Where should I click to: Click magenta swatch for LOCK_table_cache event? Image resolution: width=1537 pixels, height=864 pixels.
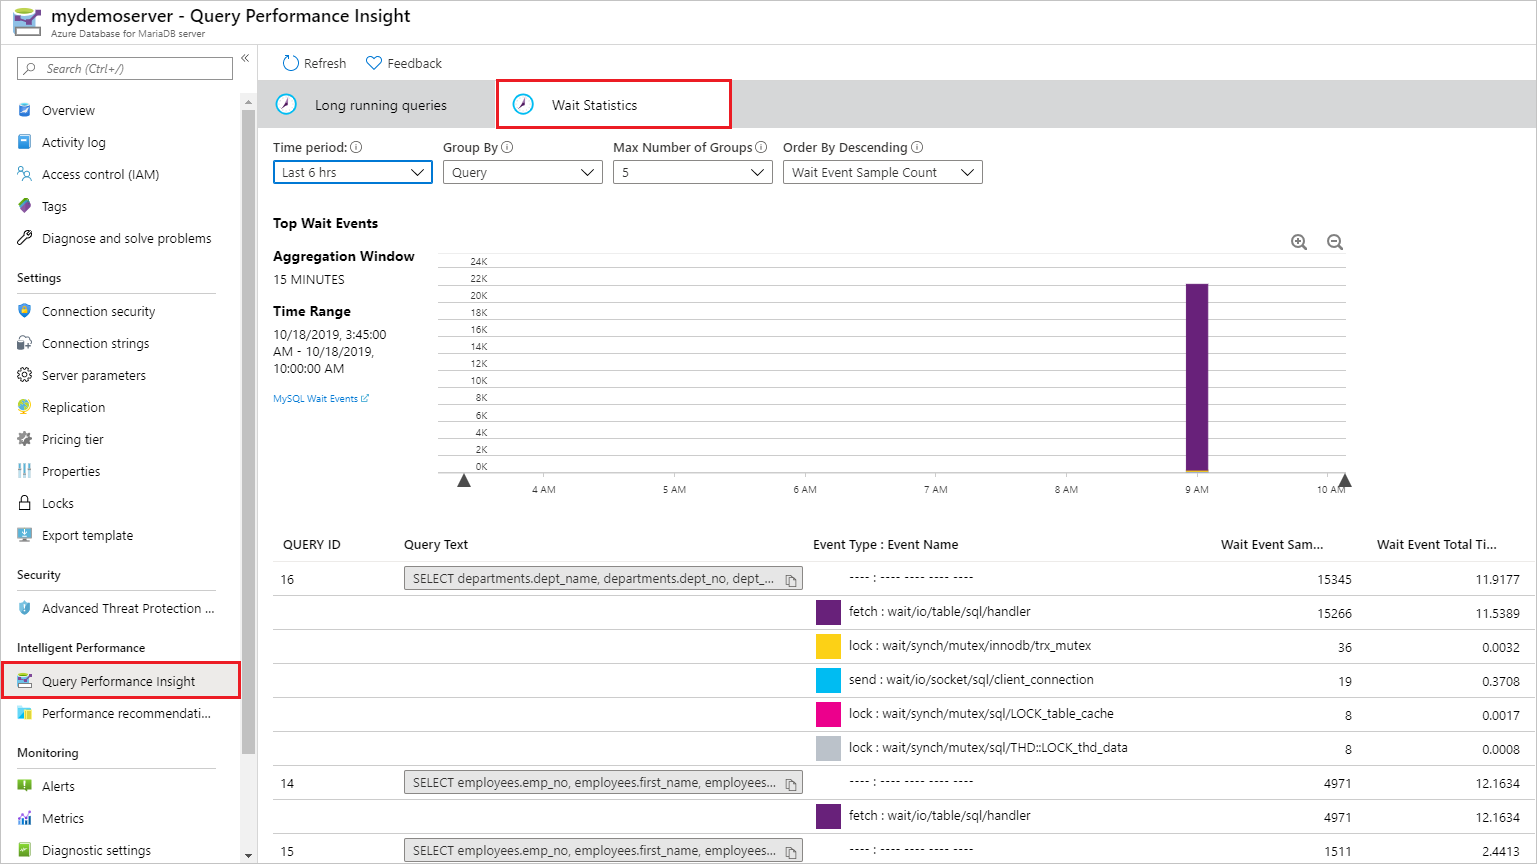828,714
